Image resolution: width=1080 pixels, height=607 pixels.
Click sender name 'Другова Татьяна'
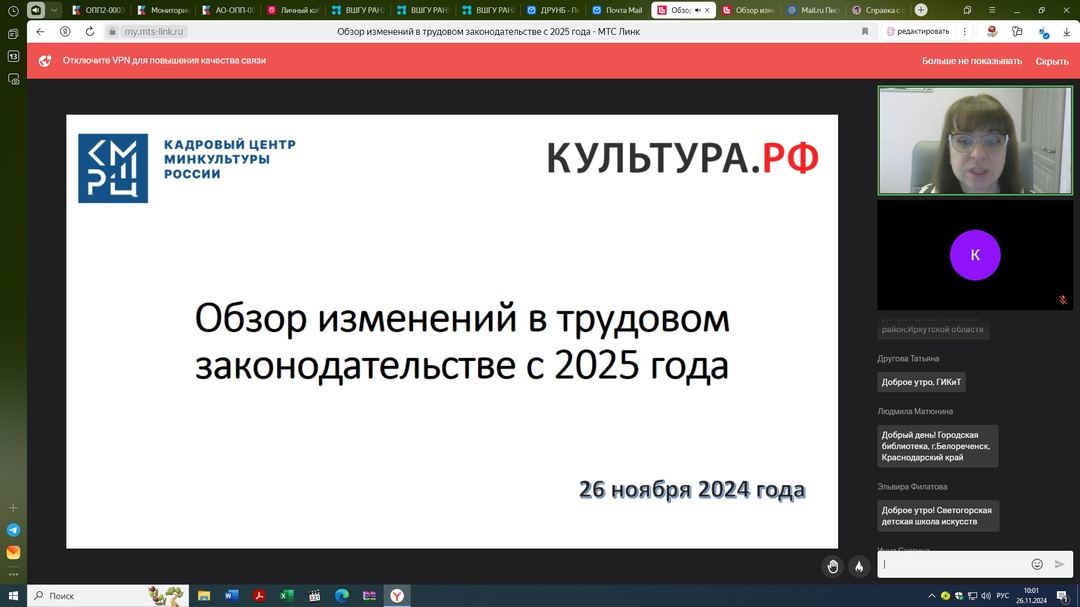(x=908, y=359)
